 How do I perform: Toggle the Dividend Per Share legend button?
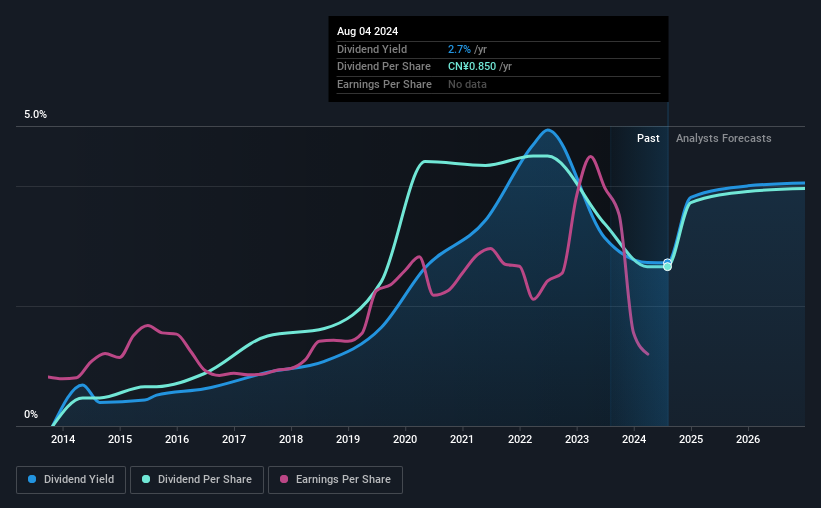click(197, 480)
